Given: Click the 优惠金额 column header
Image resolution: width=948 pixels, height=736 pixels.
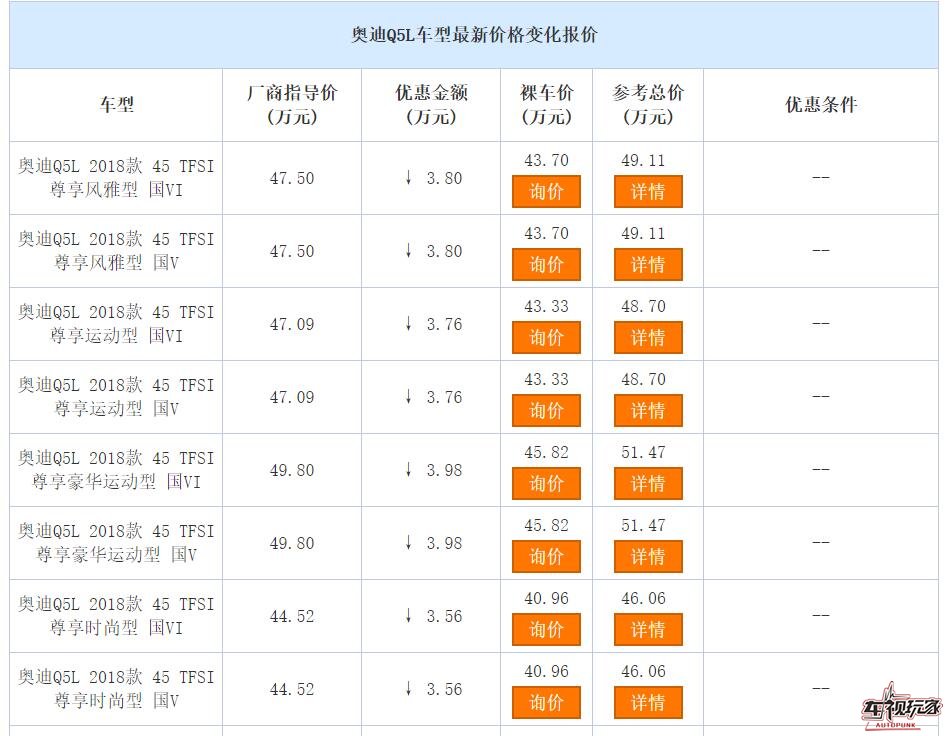Looking at the screenshot, I should tap(431, 105).
